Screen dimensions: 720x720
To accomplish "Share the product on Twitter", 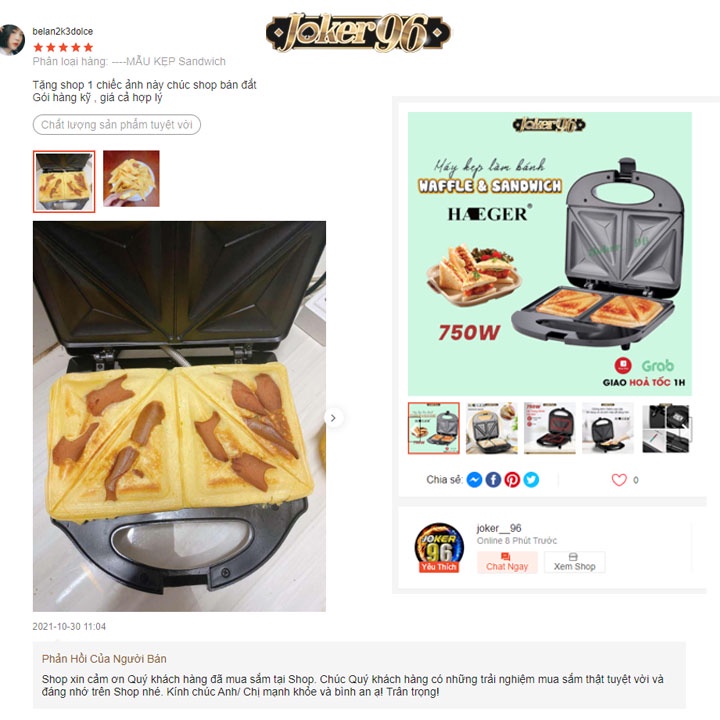I will [x=531, y=480].
